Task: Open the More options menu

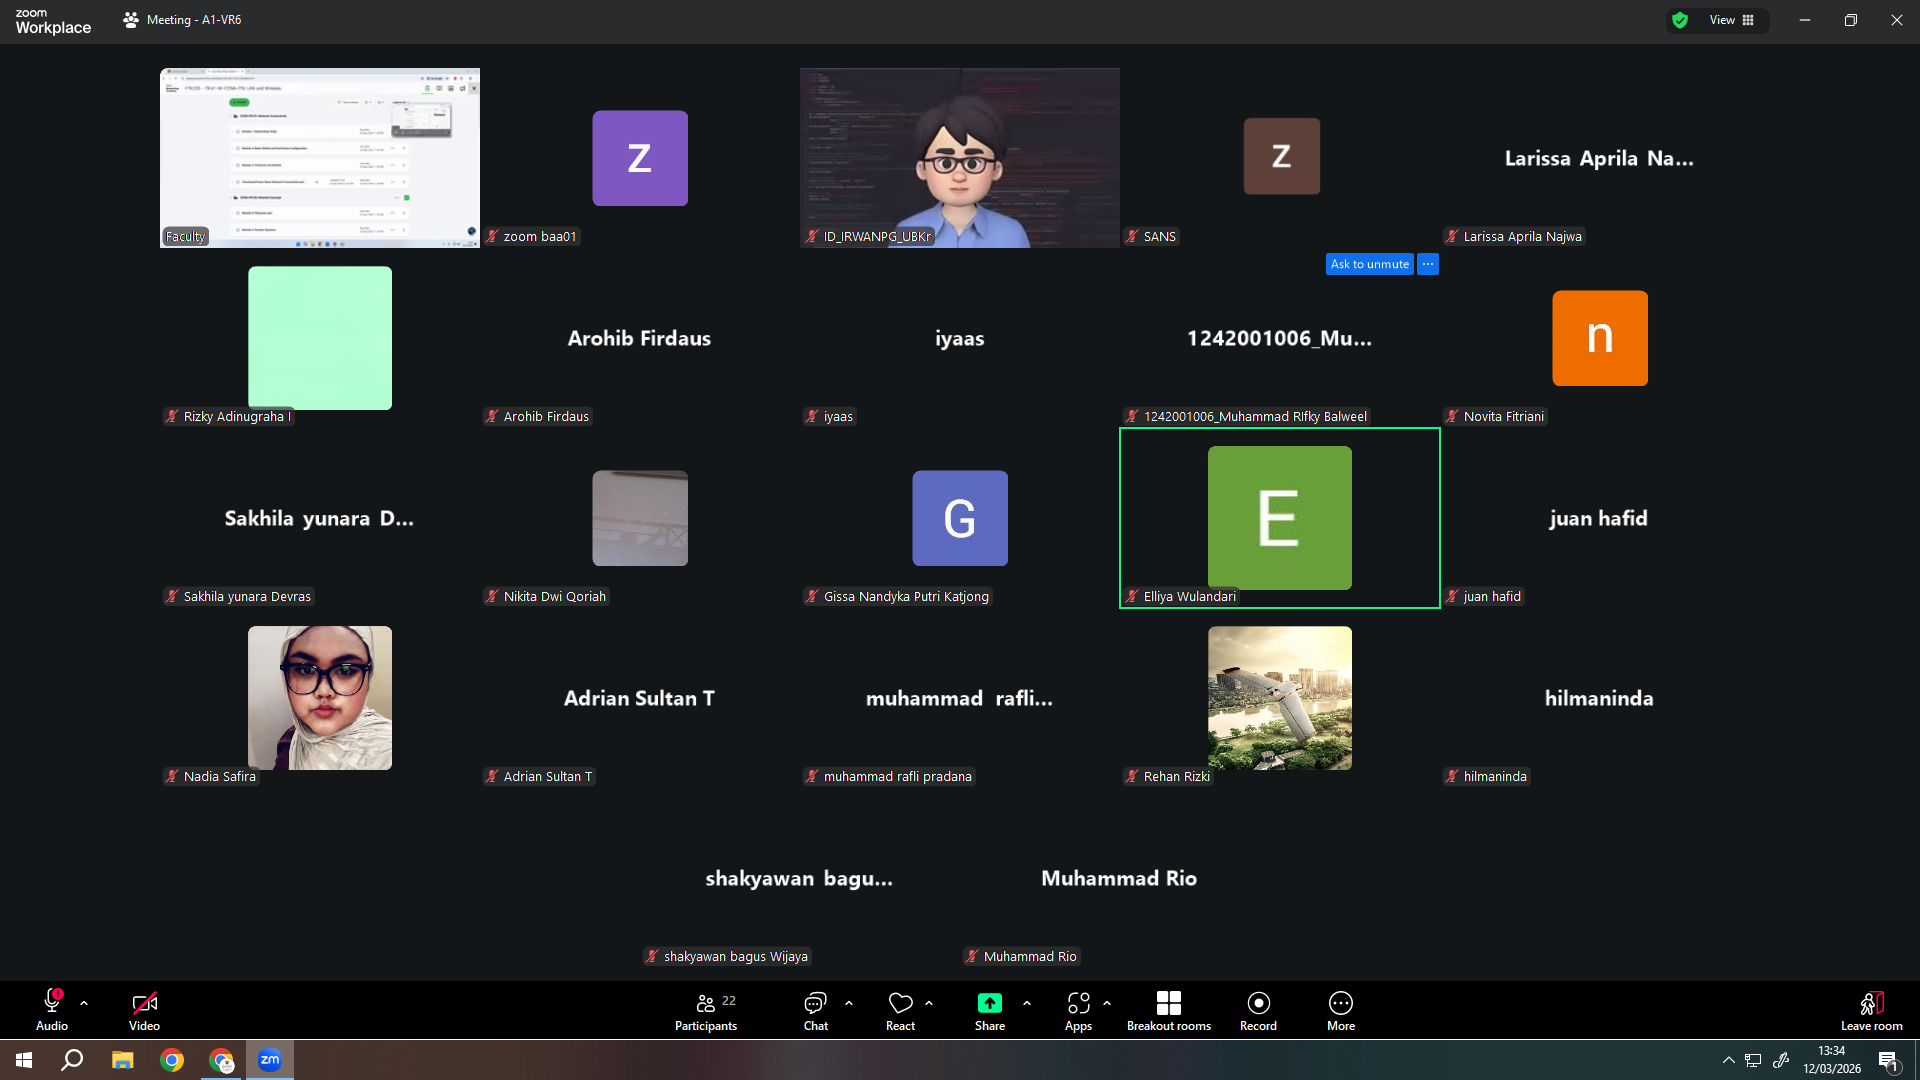Action: 1341,1010
